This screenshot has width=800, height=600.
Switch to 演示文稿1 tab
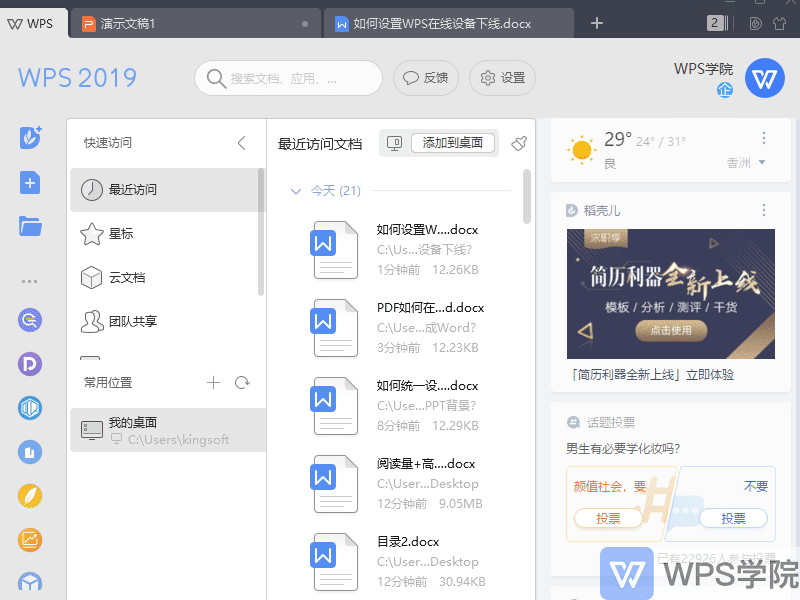click(195, 23)
